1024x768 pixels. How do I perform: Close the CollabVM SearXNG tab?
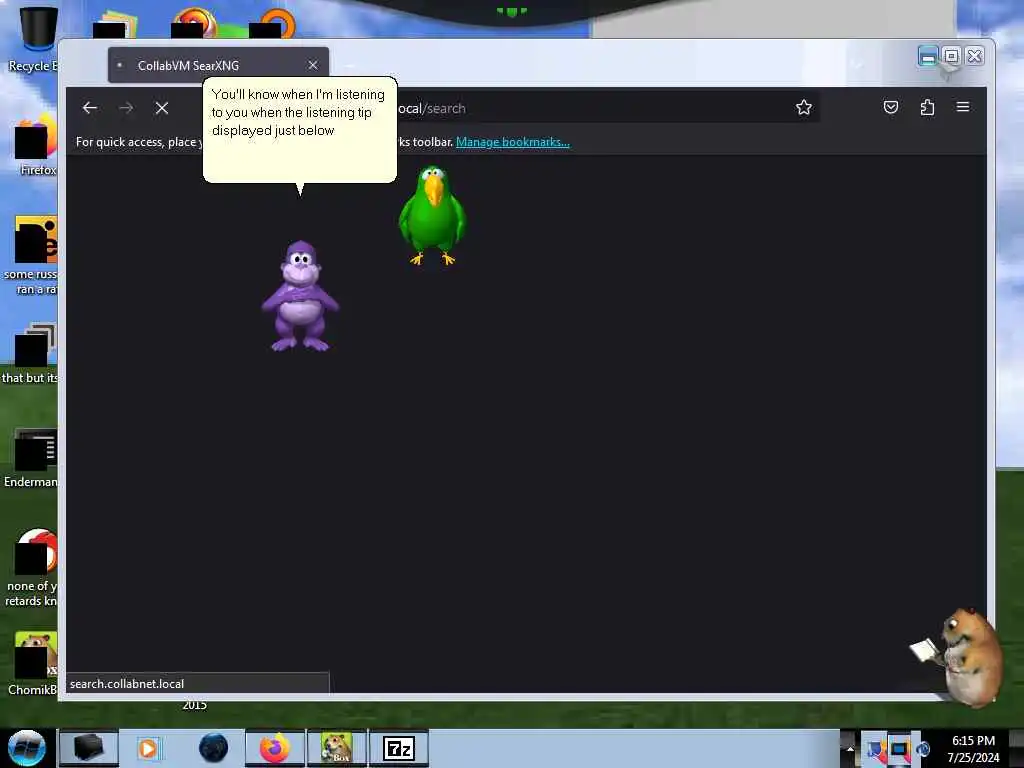pos(313,65)
